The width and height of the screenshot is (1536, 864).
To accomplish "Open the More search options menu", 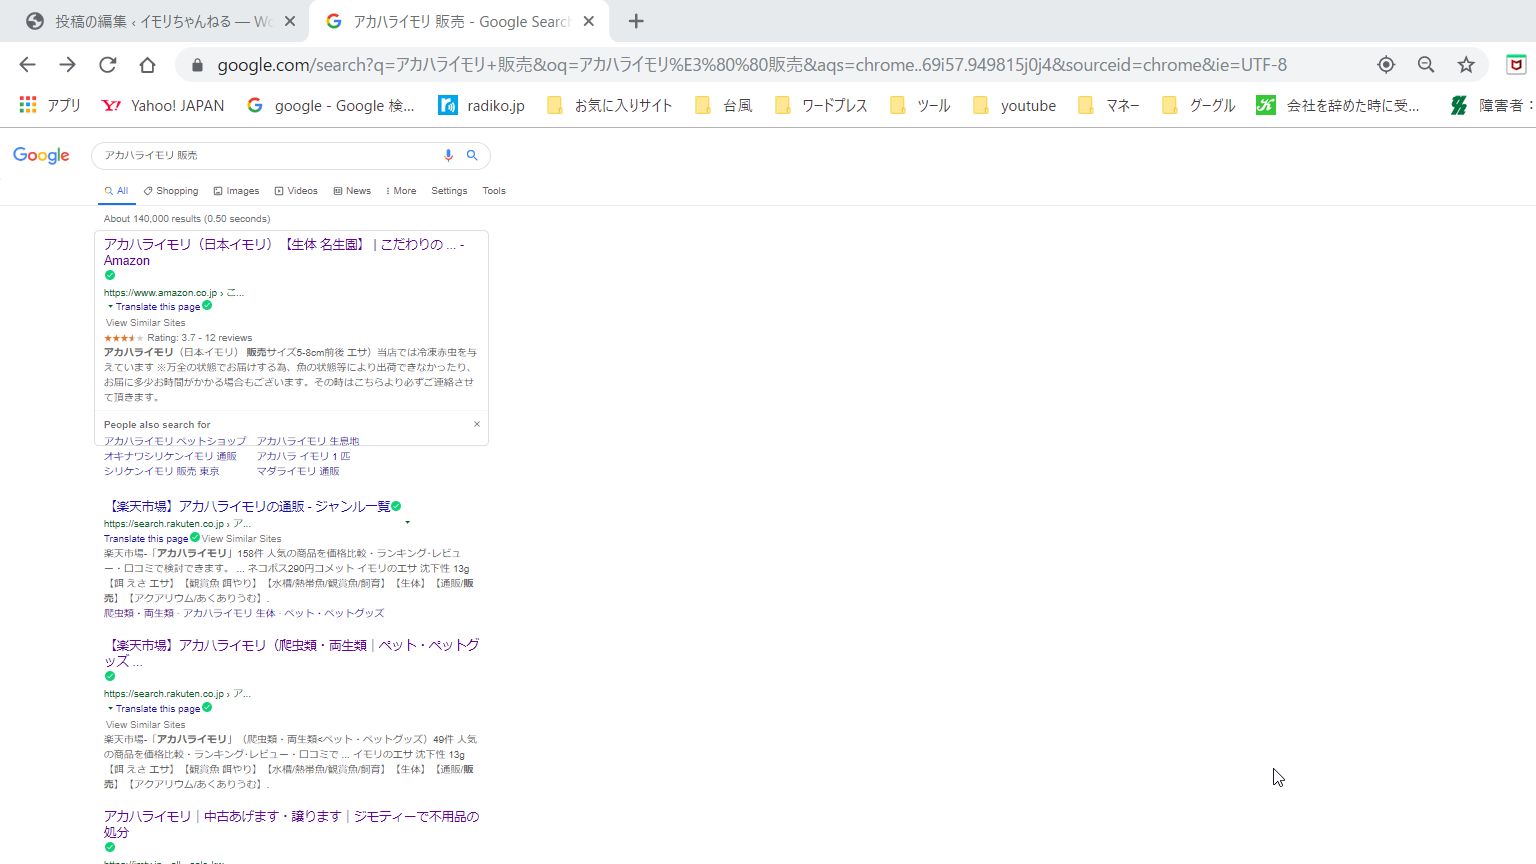I will [401, 191].
